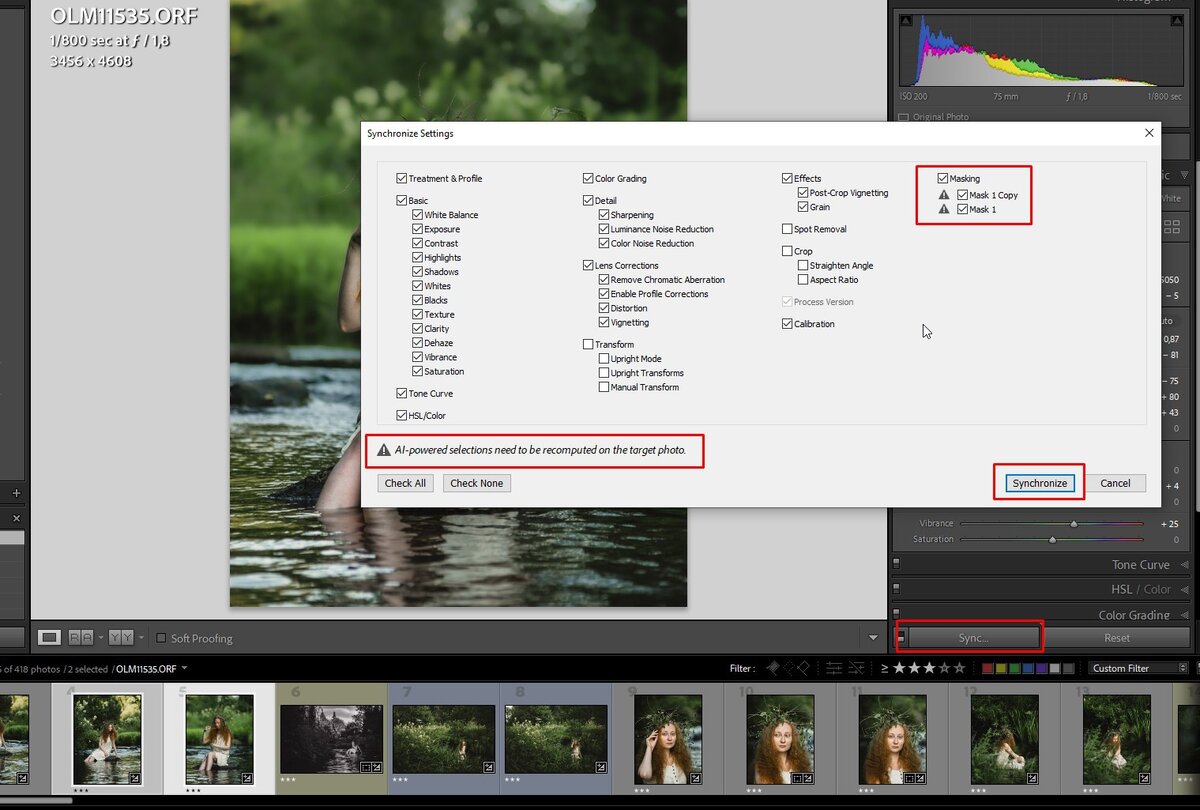The width and height of the screenshot is (1200, 810).
Task: Adjust Saturation slider handle
Action: 1052,539
